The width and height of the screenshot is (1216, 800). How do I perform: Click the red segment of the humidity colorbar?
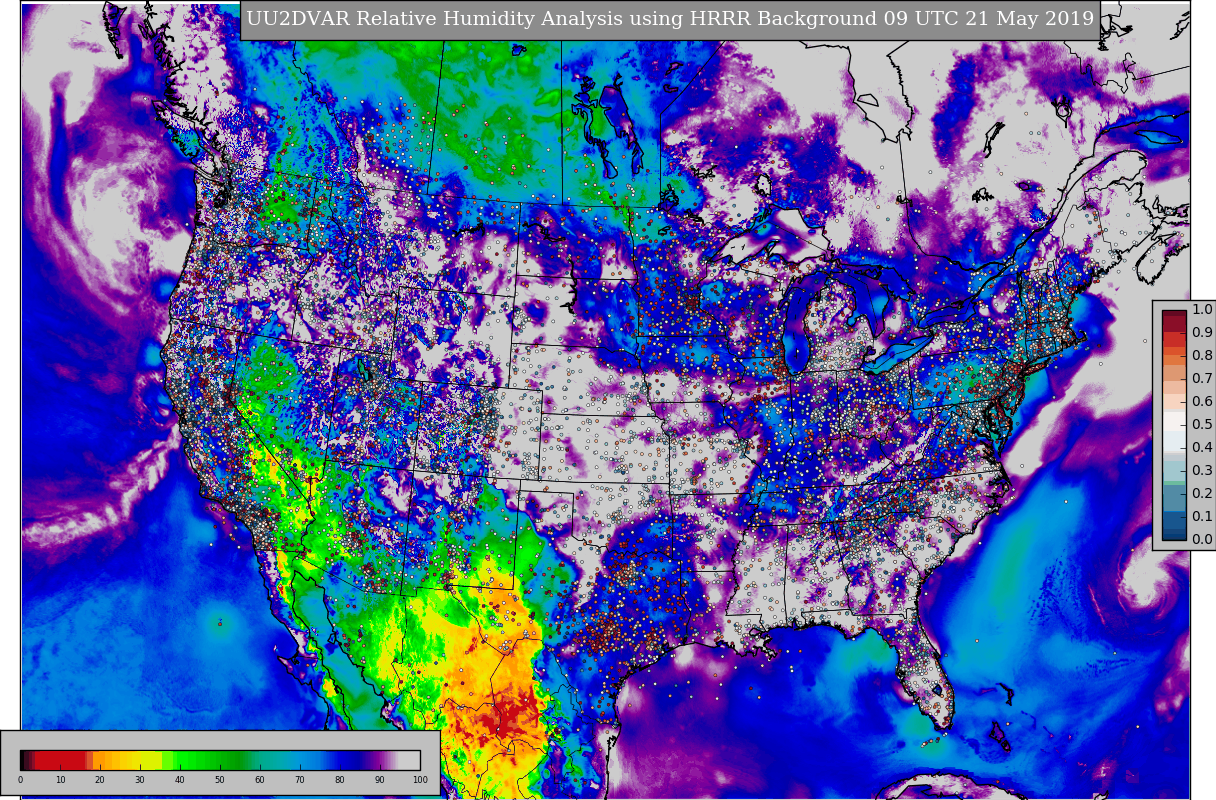60,760
